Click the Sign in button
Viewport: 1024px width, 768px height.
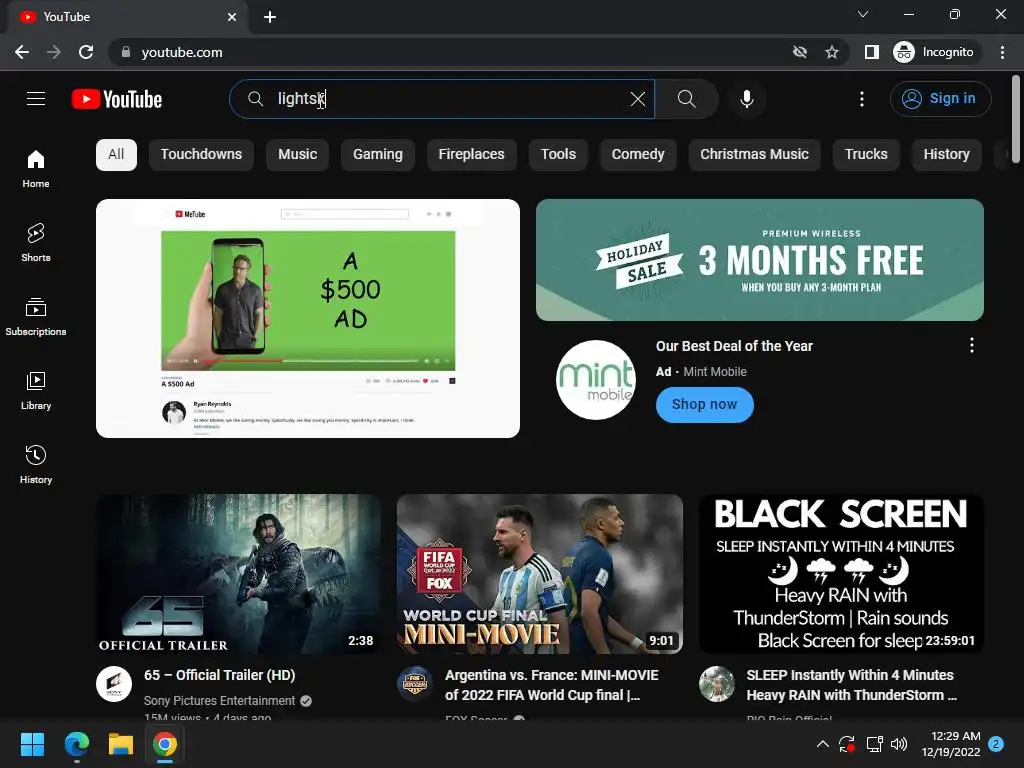tap(940, 99)
